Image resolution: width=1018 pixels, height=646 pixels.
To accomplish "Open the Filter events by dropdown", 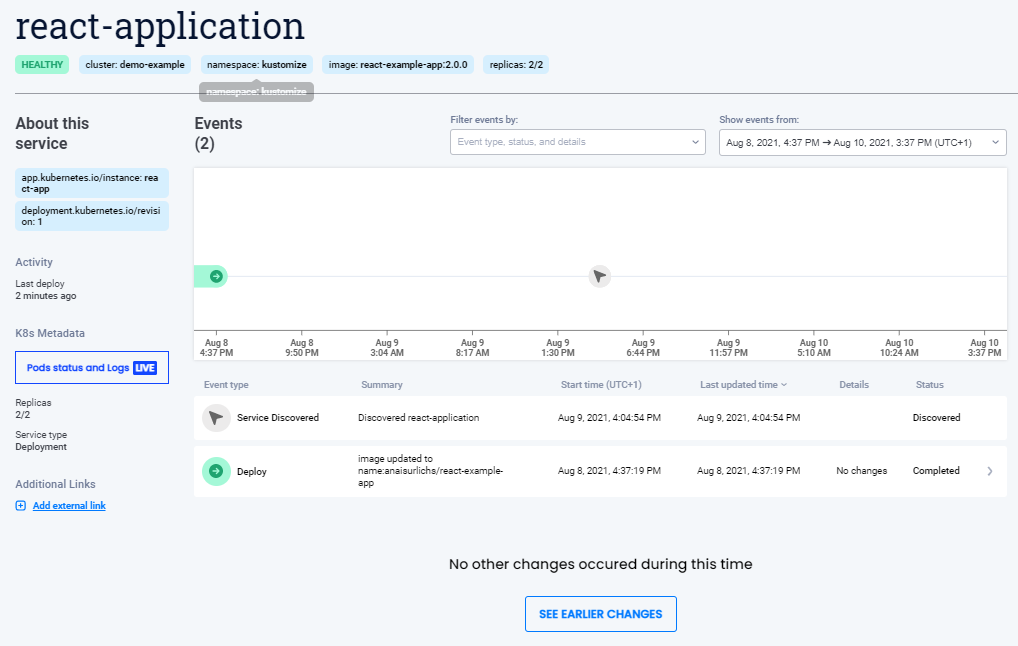I will click(x=578, y=142).
